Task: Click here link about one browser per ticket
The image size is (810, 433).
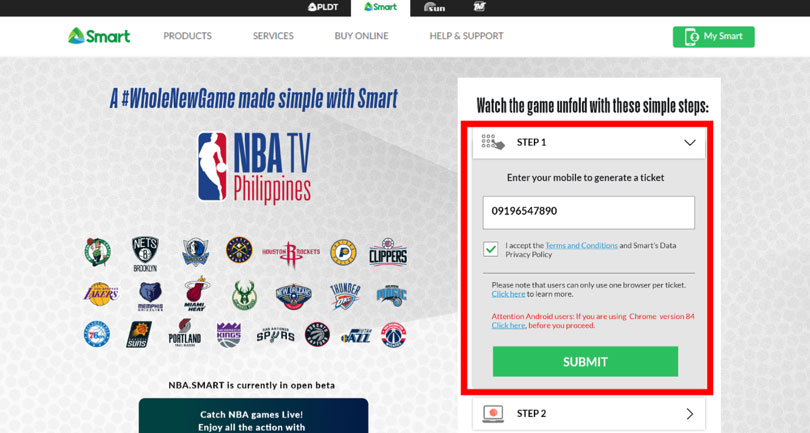Action: [x=508, y=294]
